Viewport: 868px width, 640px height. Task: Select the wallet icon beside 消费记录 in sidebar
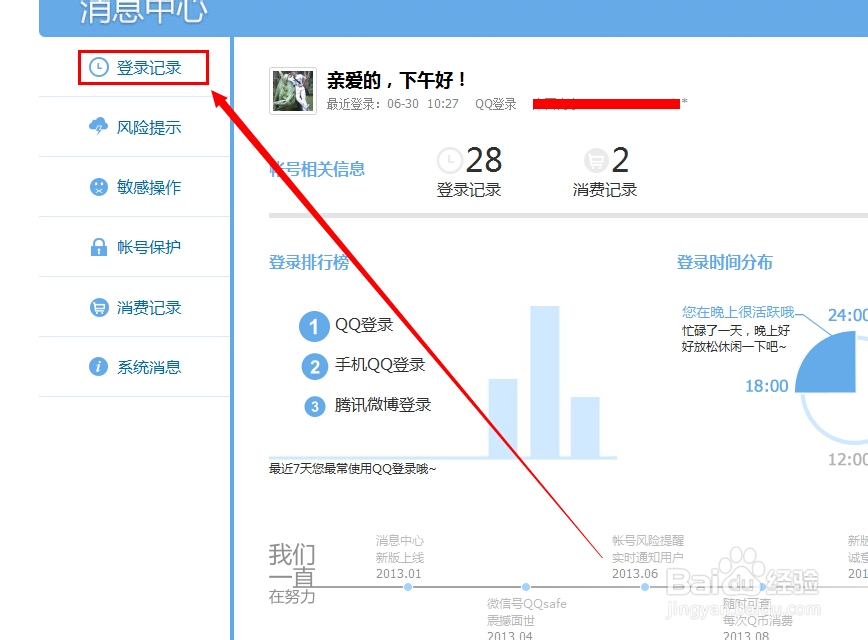99,307
